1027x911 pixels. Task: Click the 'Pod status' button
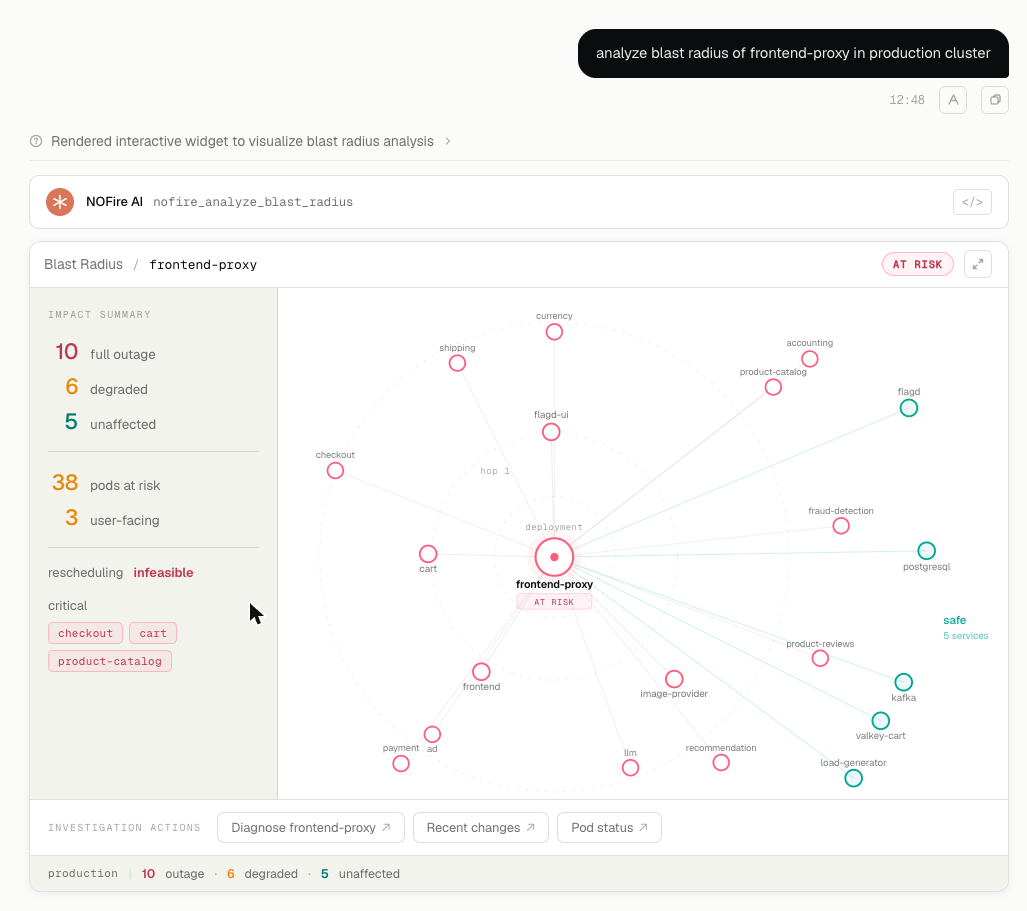[609, 827]
